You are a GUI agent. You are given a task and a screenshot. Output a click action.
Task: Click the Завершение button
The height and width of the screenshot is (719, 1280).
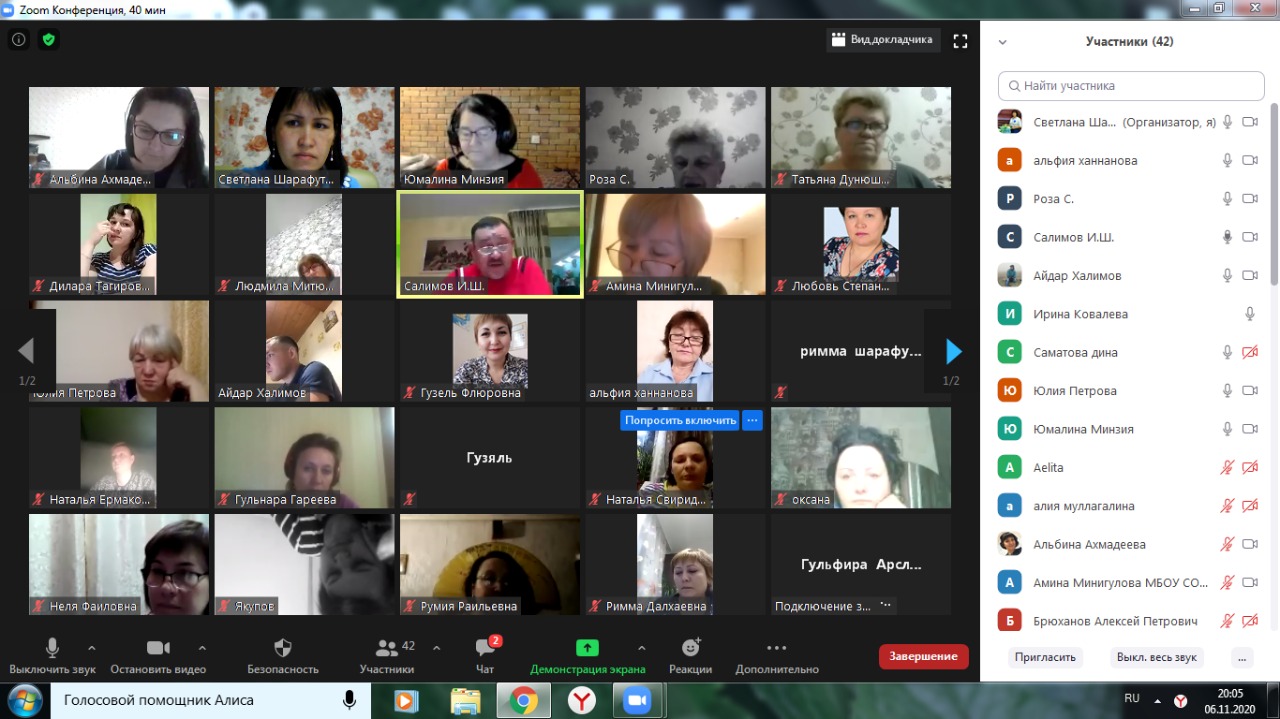click(923, 656)
